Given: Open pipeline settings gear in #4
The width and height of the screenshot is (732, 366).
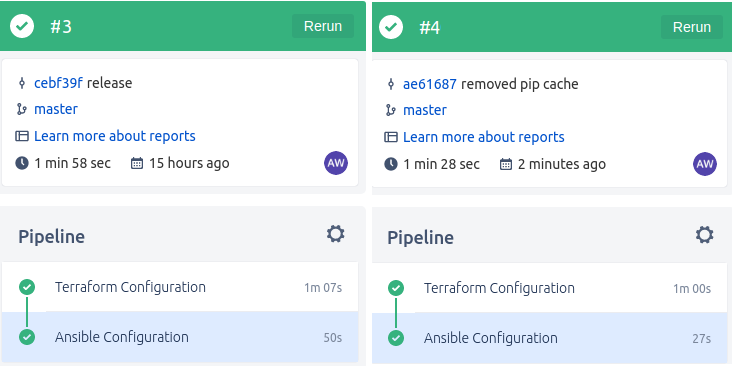Looking at the screenshot, I should pyautogui.click(x=704, y=234).
